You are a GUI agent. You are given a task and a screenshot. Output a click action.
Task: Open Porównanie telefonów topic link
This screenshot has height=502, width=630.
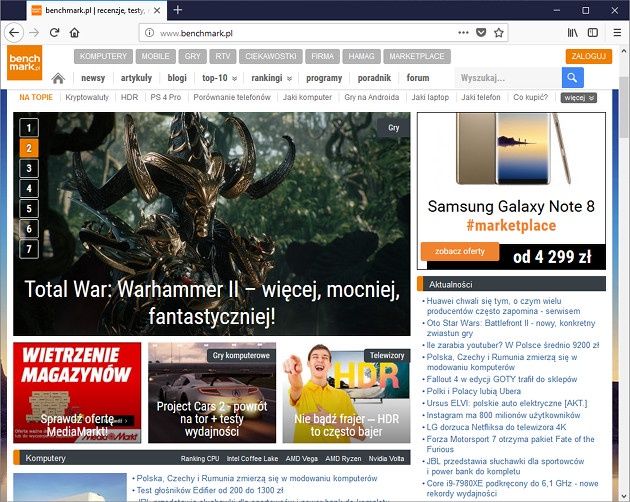pyautogui.click(x=232, y=97)
